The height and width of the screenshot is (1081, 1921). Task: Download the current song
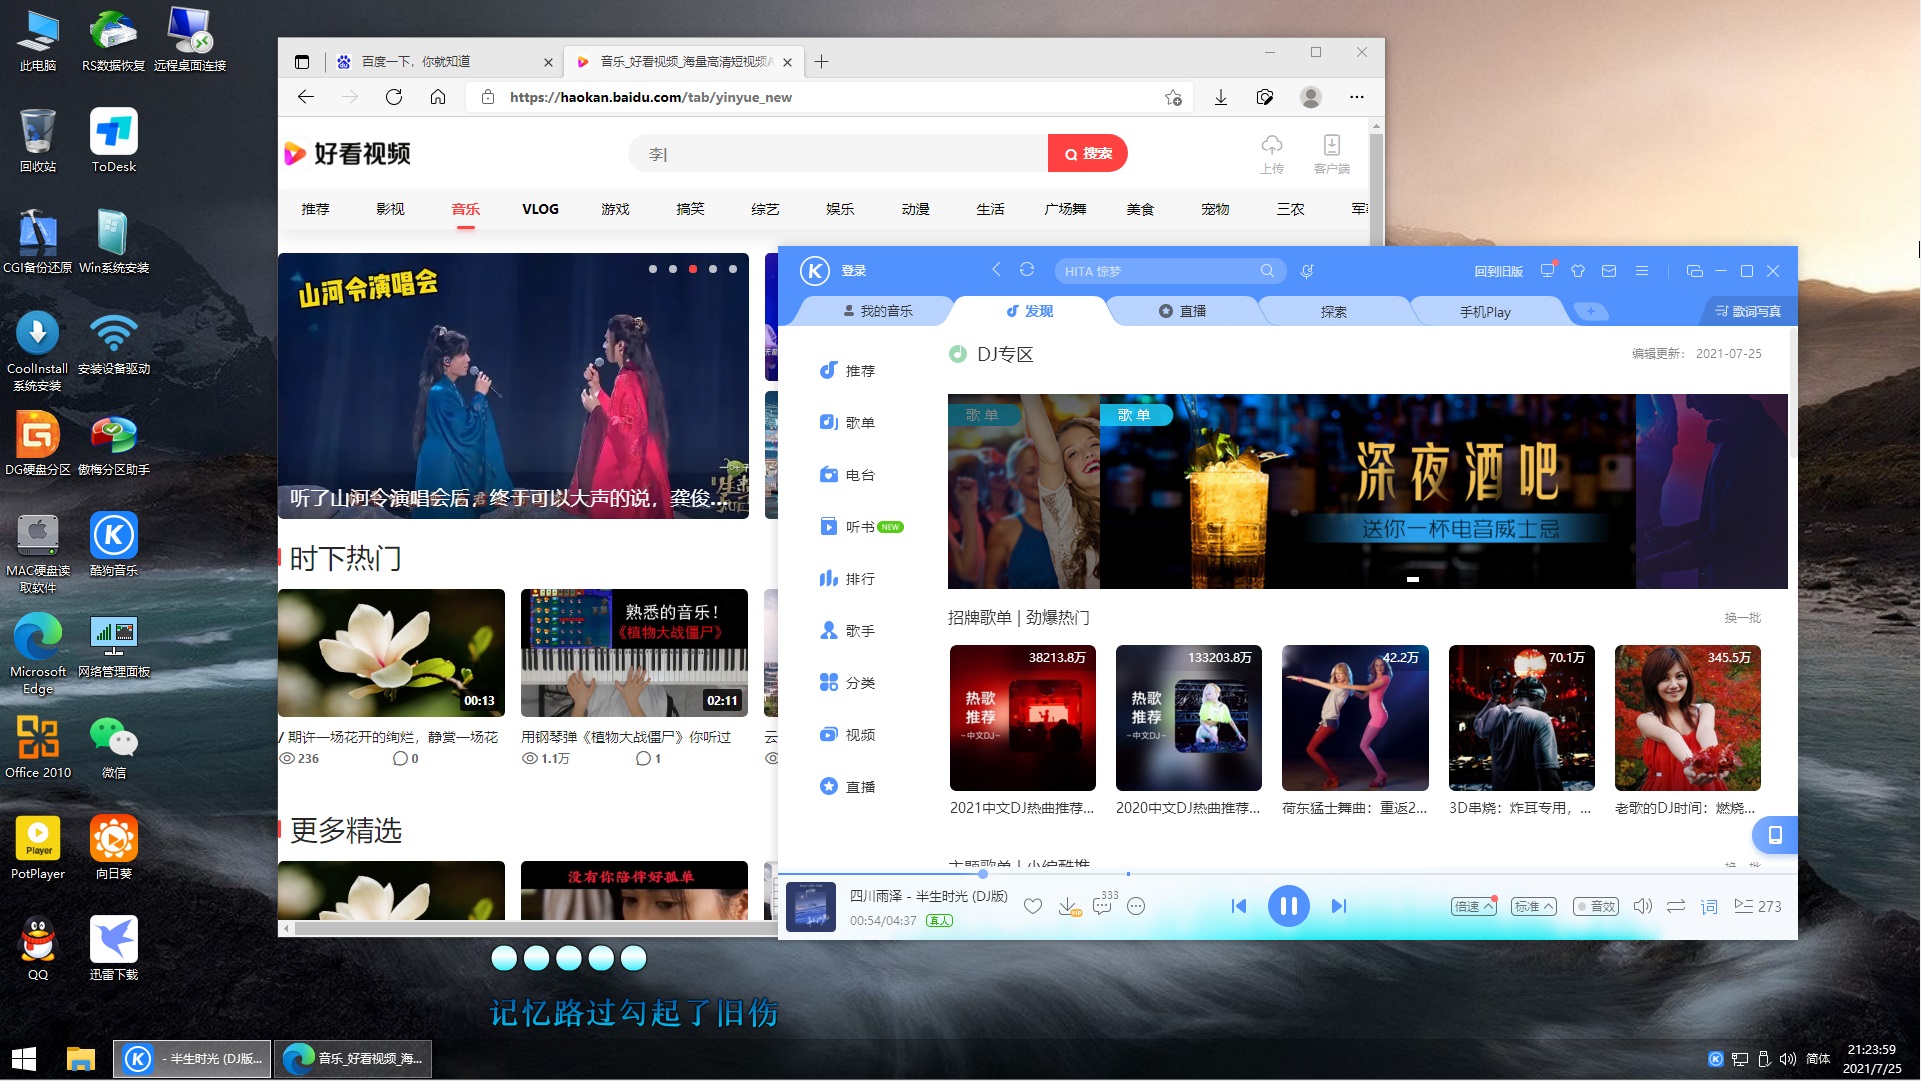coord(1068,906)
